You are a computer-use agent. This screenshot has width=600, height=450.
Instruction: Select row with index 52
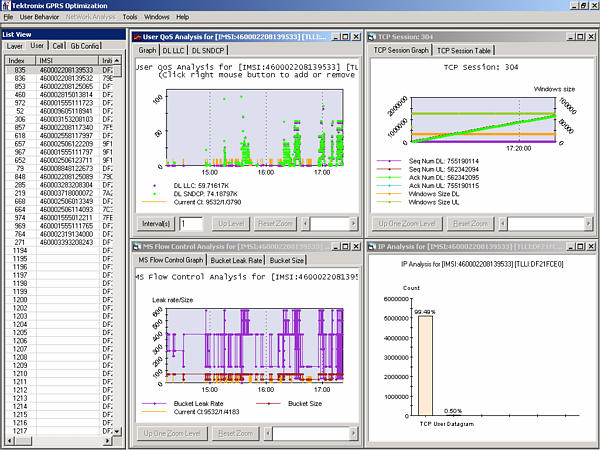tap(59, 111)
